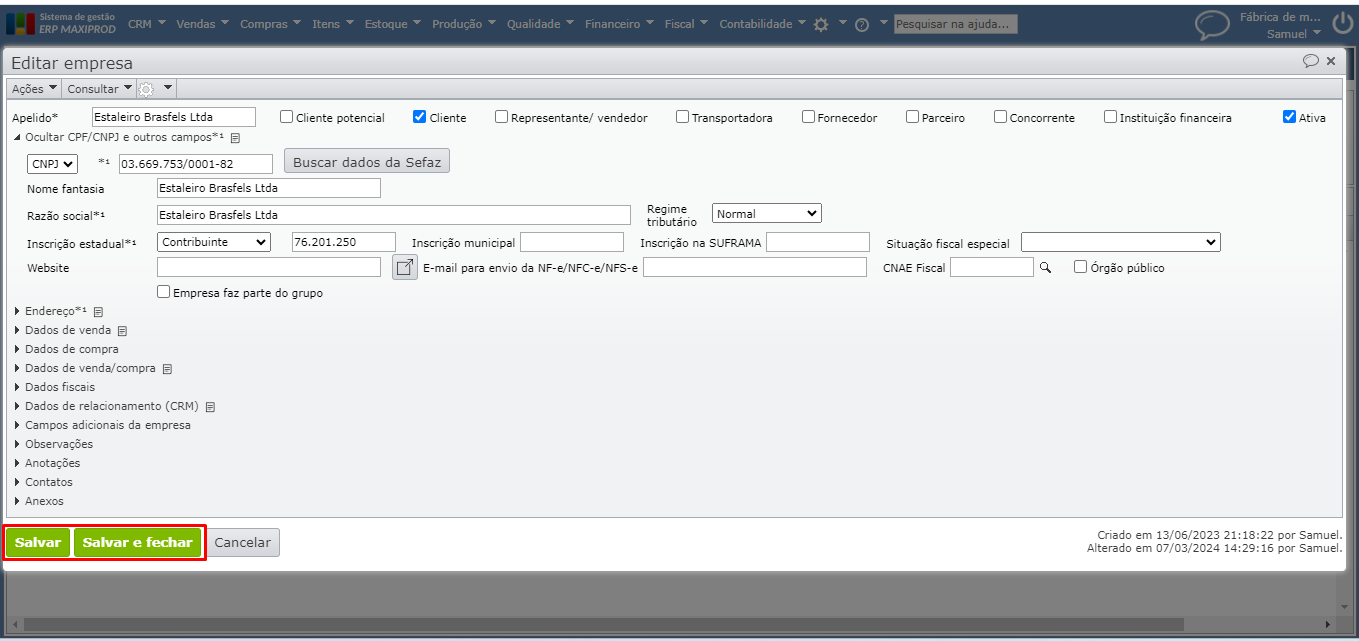Click the horizontal scrollbar at the bottom

(x=670, y=625)
